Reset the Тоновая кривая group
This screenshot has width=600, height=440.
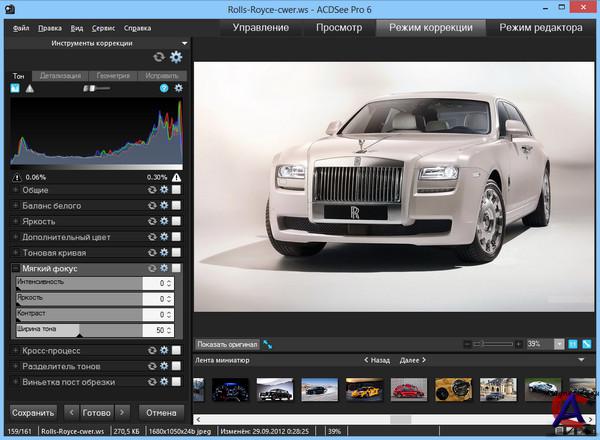[x=152, y=252]
